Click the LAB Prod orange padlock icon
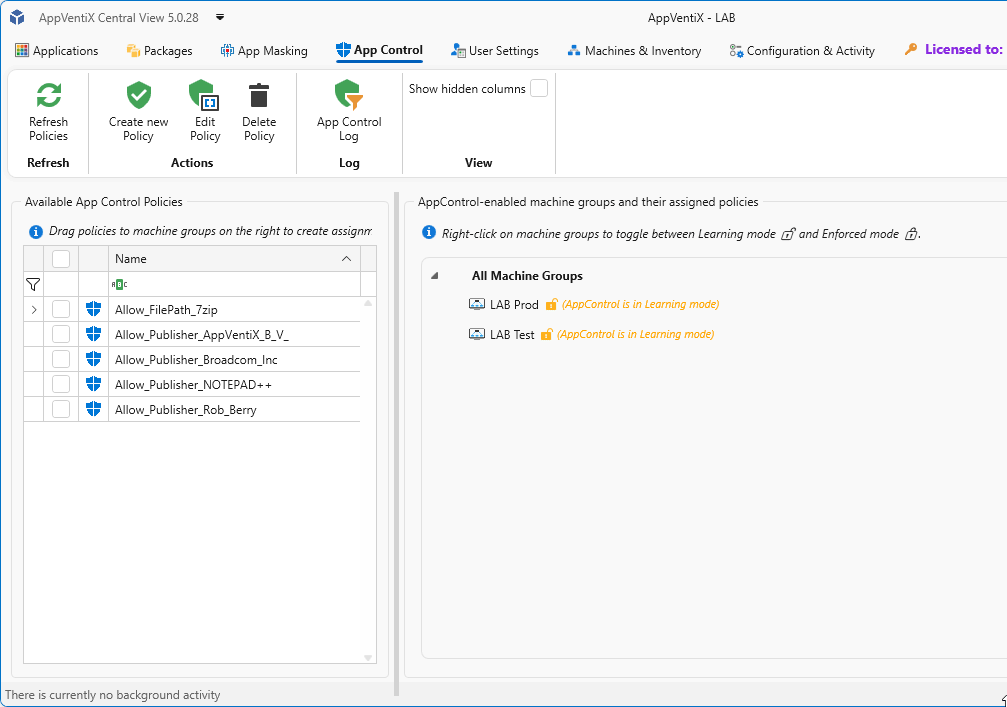 tap(551, 304)
